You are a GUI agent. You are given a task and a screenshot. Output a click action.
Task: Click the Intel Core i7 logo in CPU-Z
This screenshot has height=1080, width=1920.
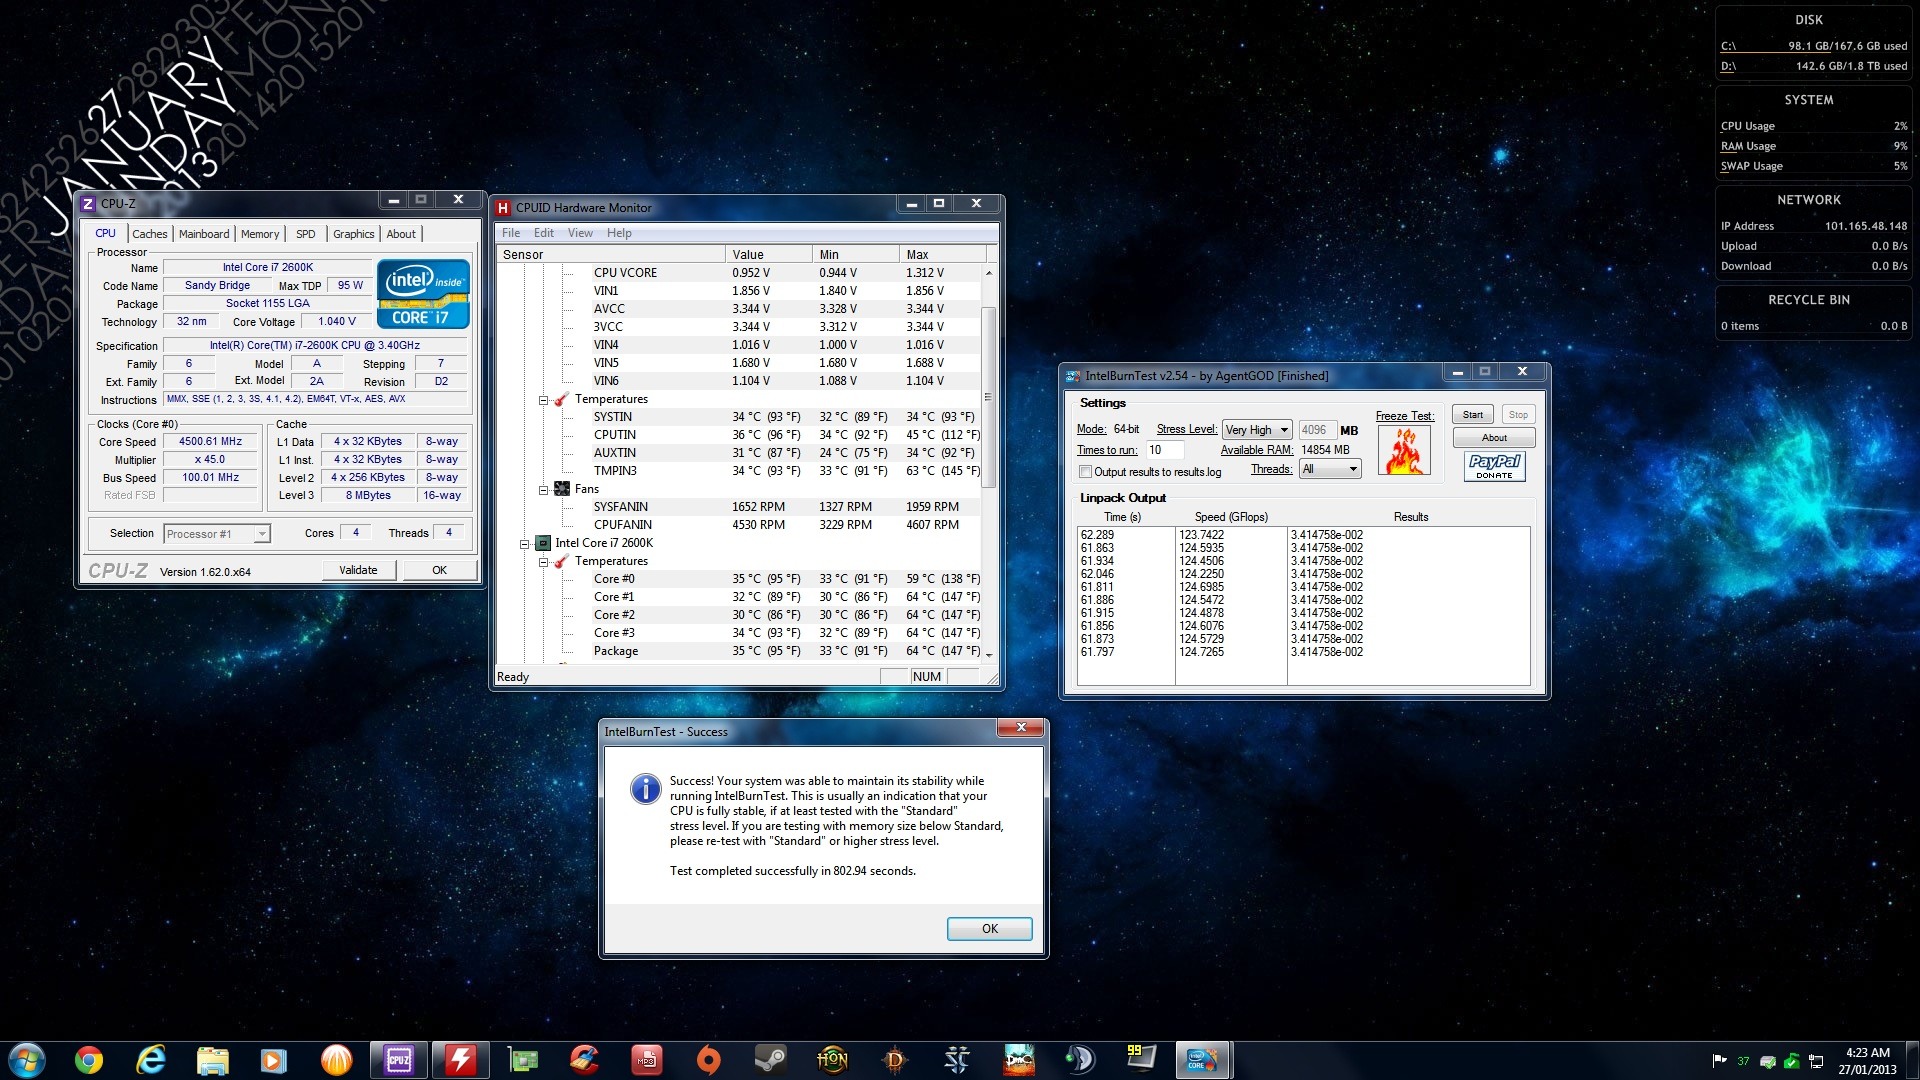[423, 294]
